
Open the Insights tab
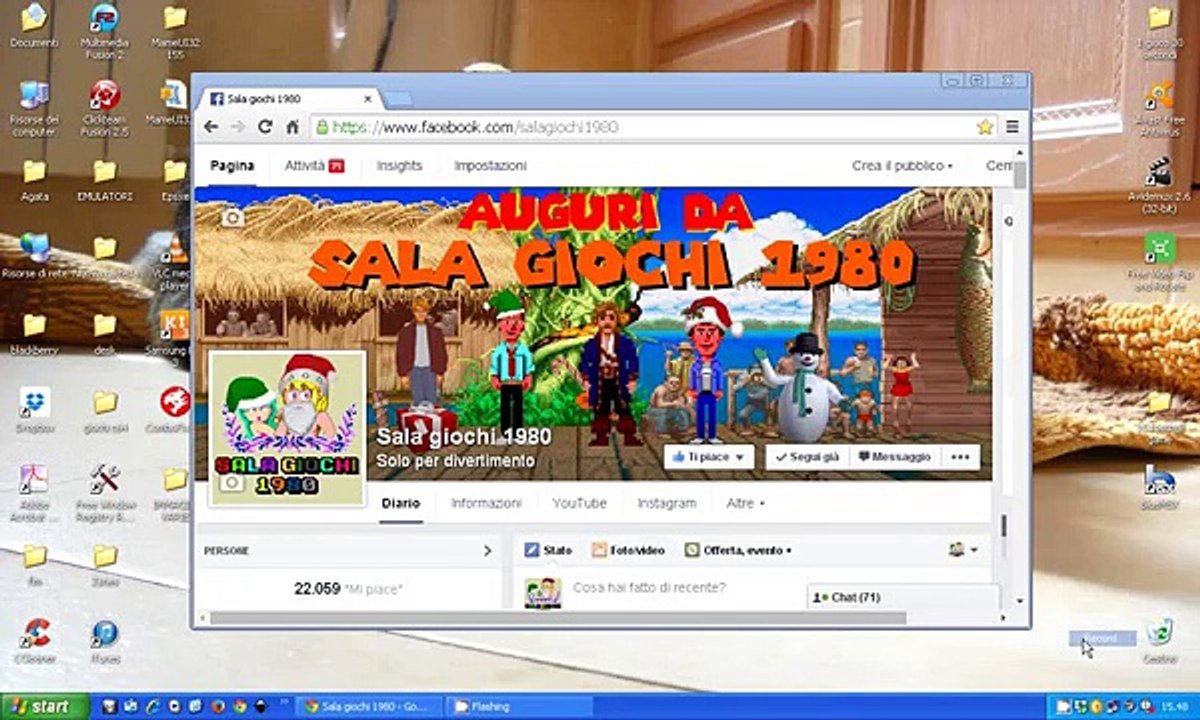tap(399, 166)
